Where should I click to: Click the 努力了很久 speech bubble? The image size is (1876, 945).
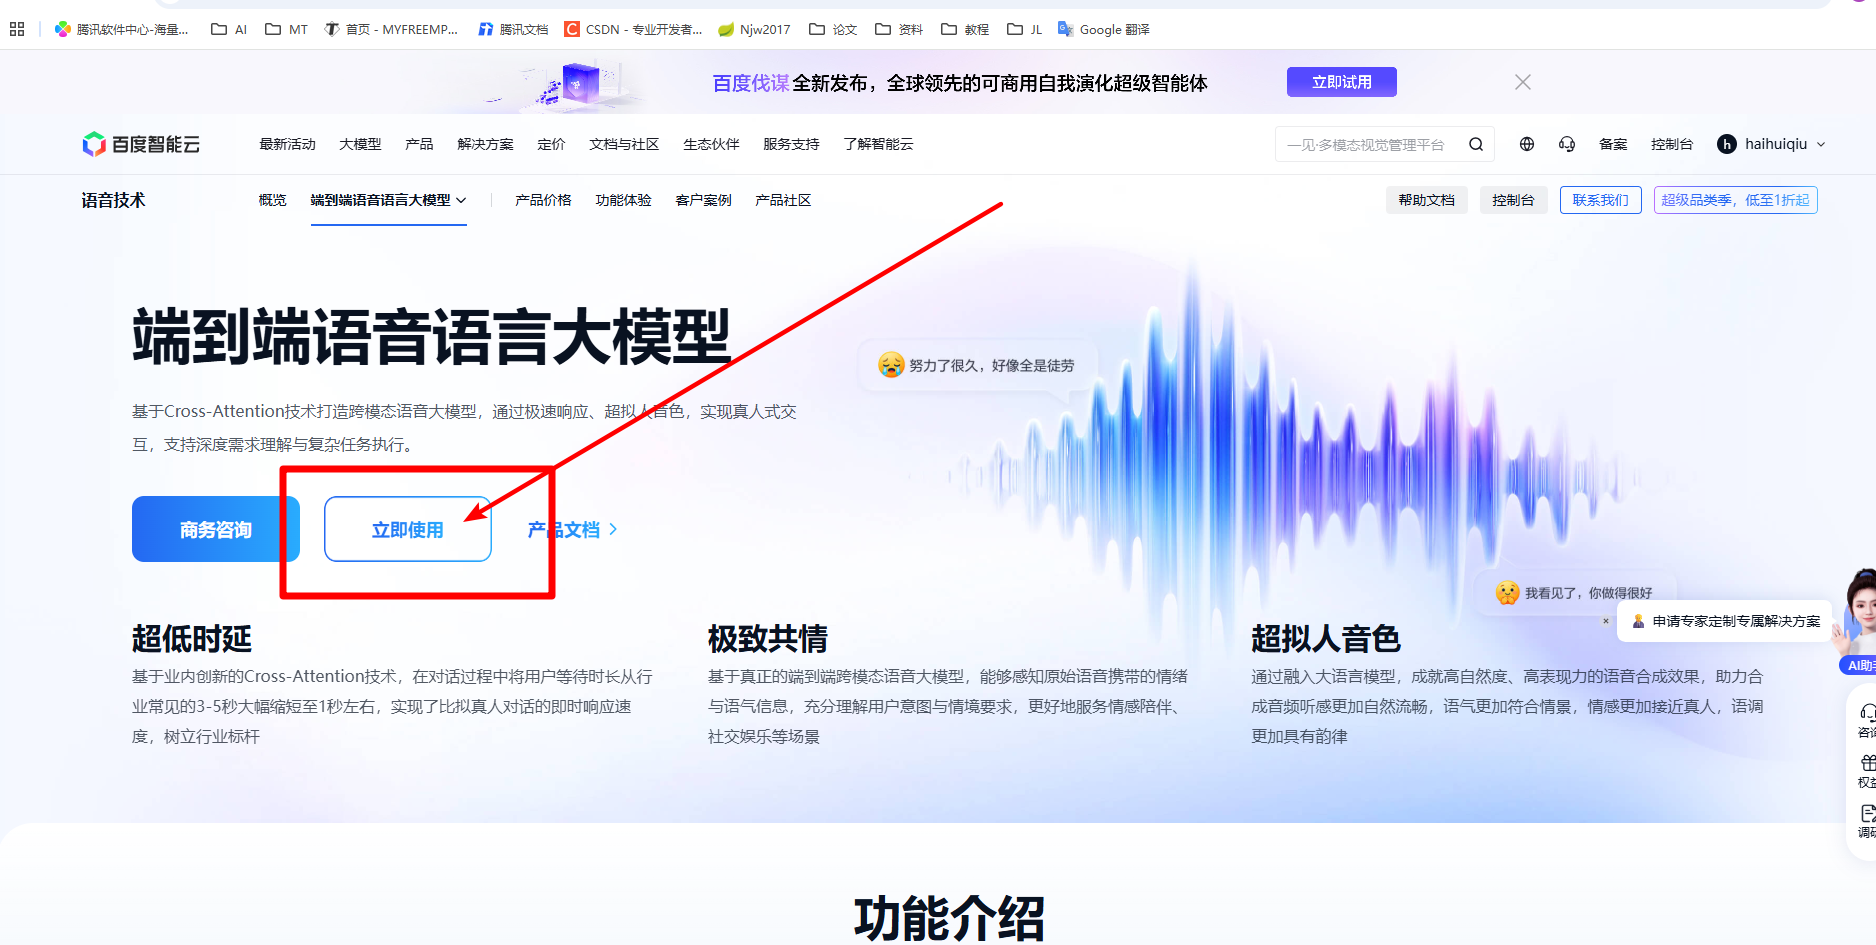pyautogui.click(x=977, y=365)
